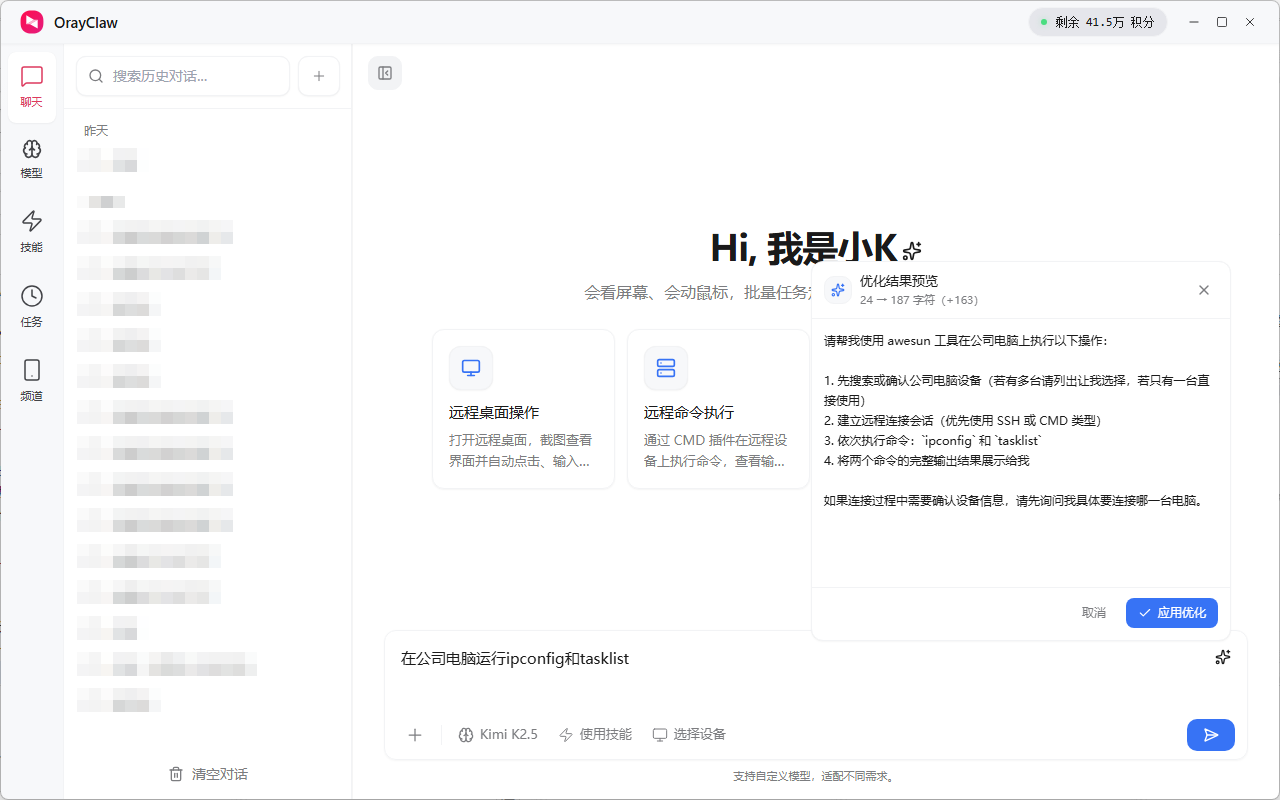Click the 24 → 187 字符 (+163) count text
The image size is (1280, 800).
[x=919, y=300]
